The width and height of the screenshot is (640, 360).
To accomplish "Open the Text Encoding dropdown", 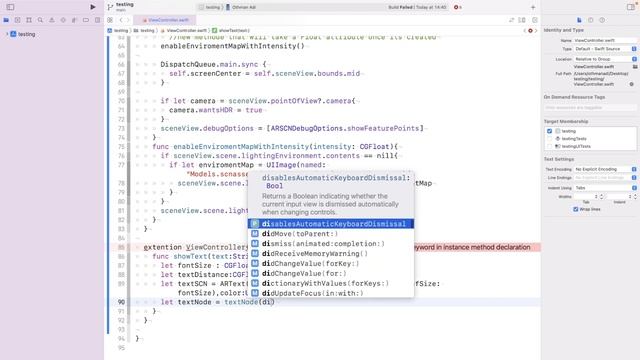I will (x=605, y=169).
